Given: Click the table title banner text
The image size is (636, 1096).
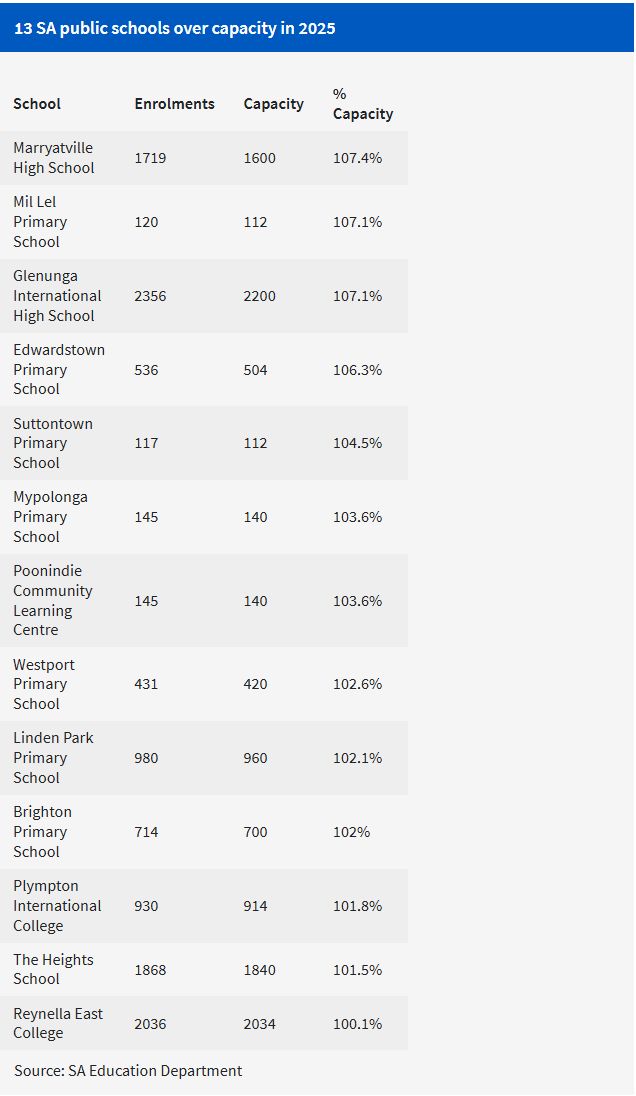Looking at the screenshot, I should 174,28.
